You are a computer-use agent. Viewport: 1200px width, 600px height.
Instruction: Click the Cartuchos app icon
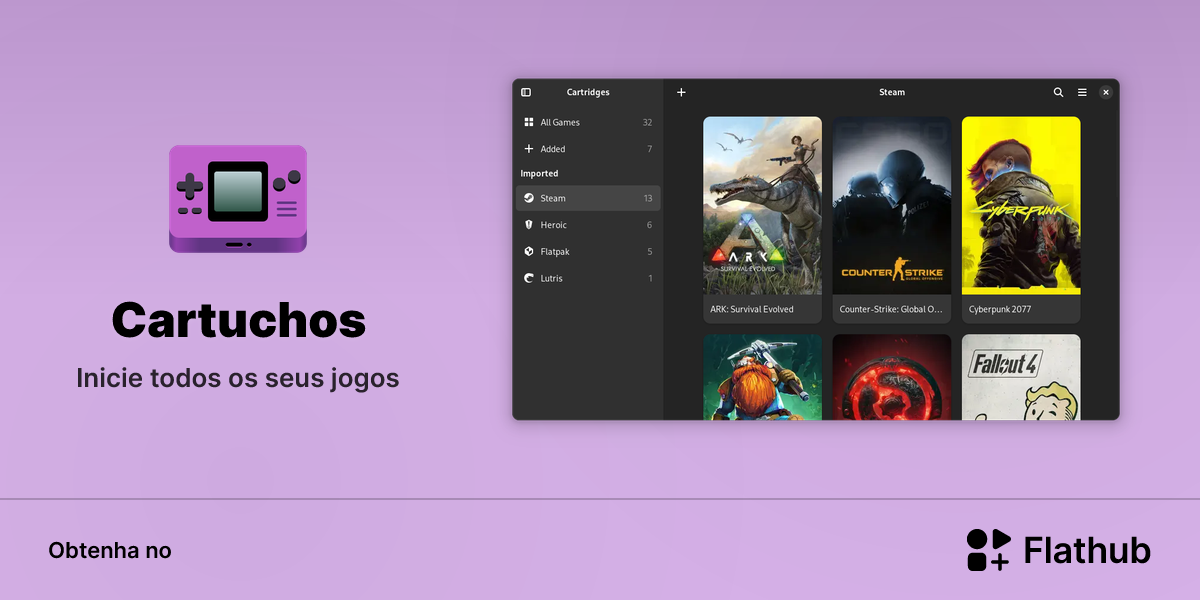(238, 198)
